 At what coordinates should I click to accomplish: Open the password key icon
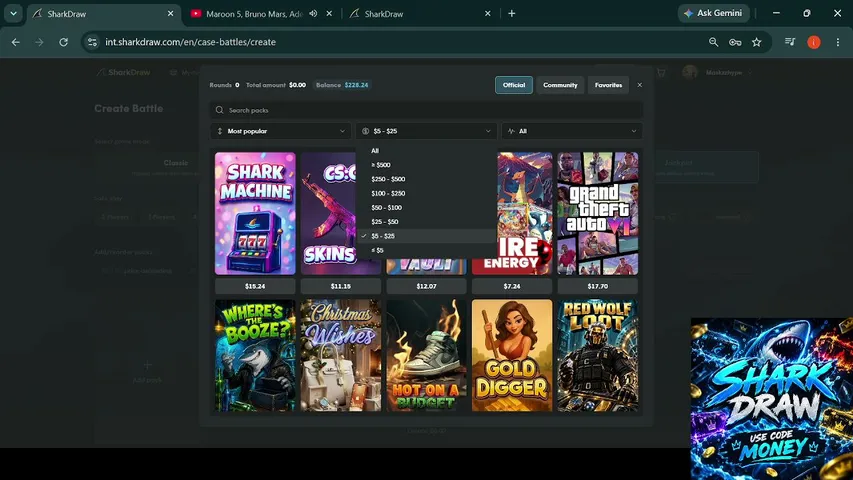coord(735,42)
